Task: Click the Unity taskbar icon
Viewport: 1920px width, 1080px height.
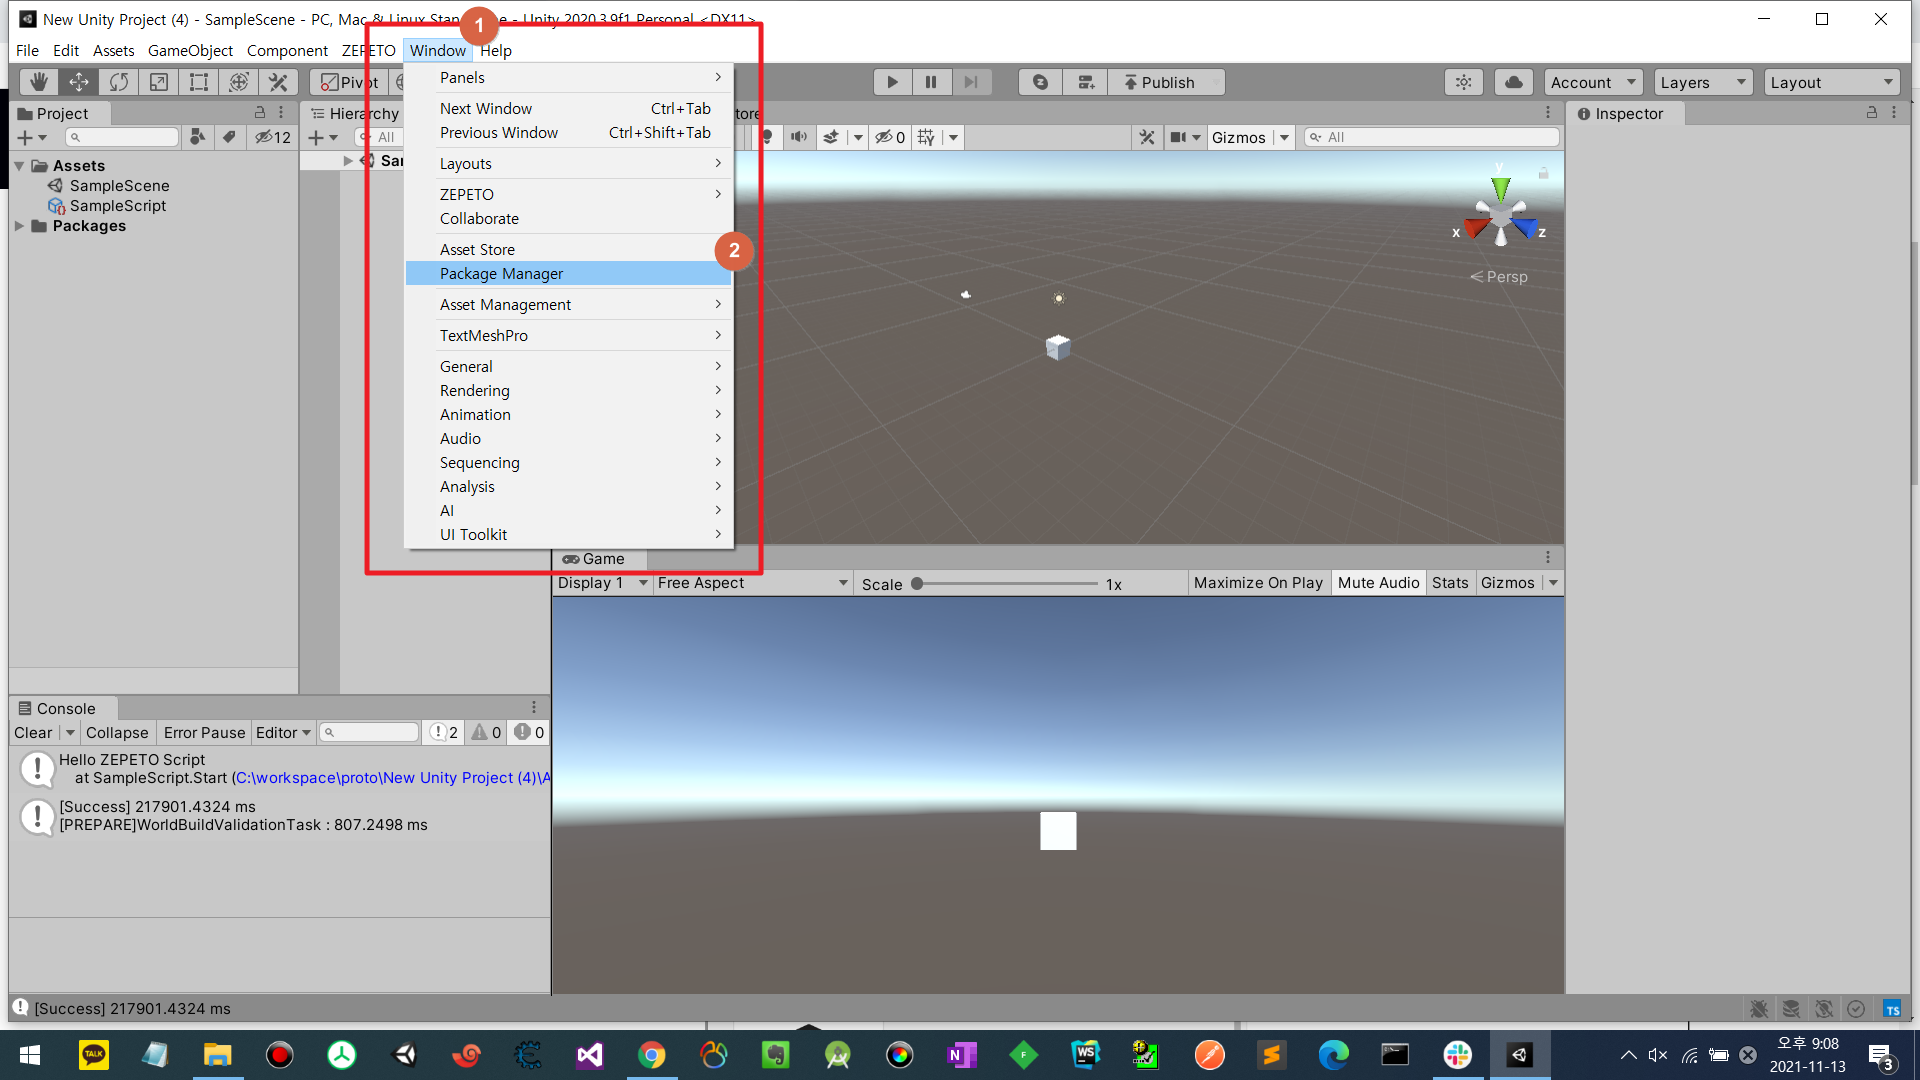Action: coord(1520,1055)
